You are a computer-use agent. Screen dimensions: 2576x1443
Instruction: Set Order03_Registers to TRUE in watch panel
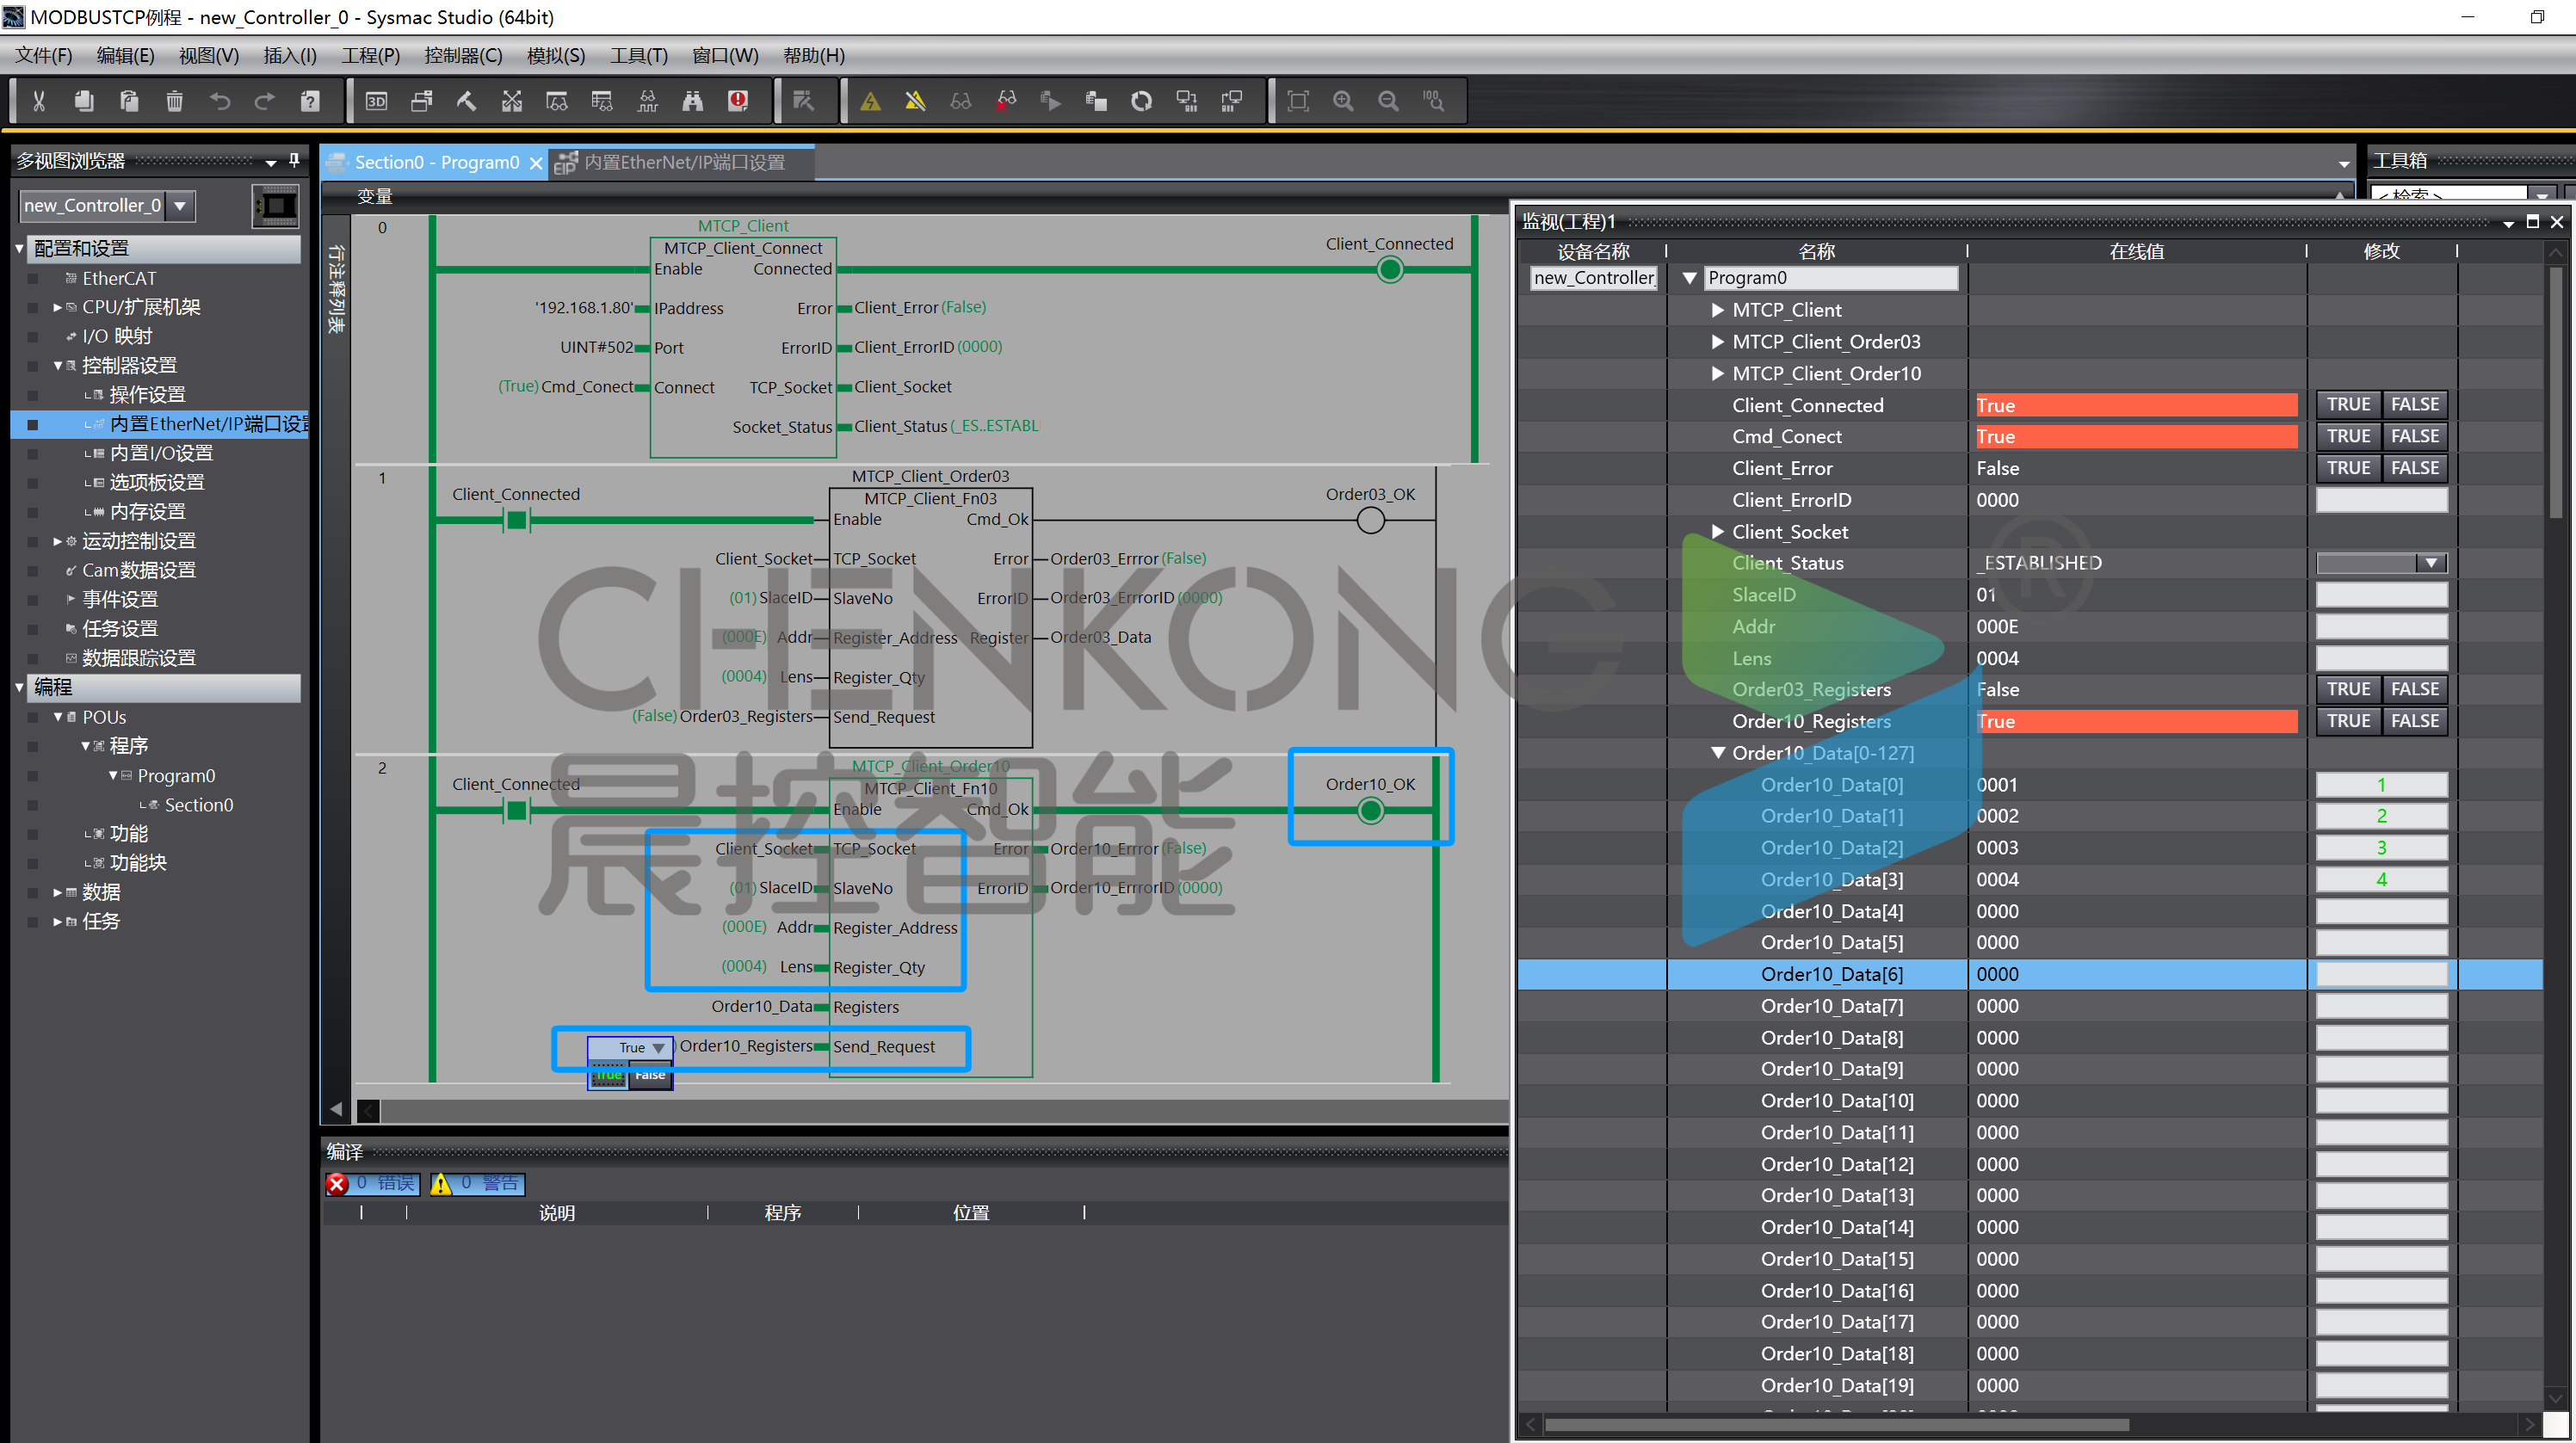tap(2348, 689)
